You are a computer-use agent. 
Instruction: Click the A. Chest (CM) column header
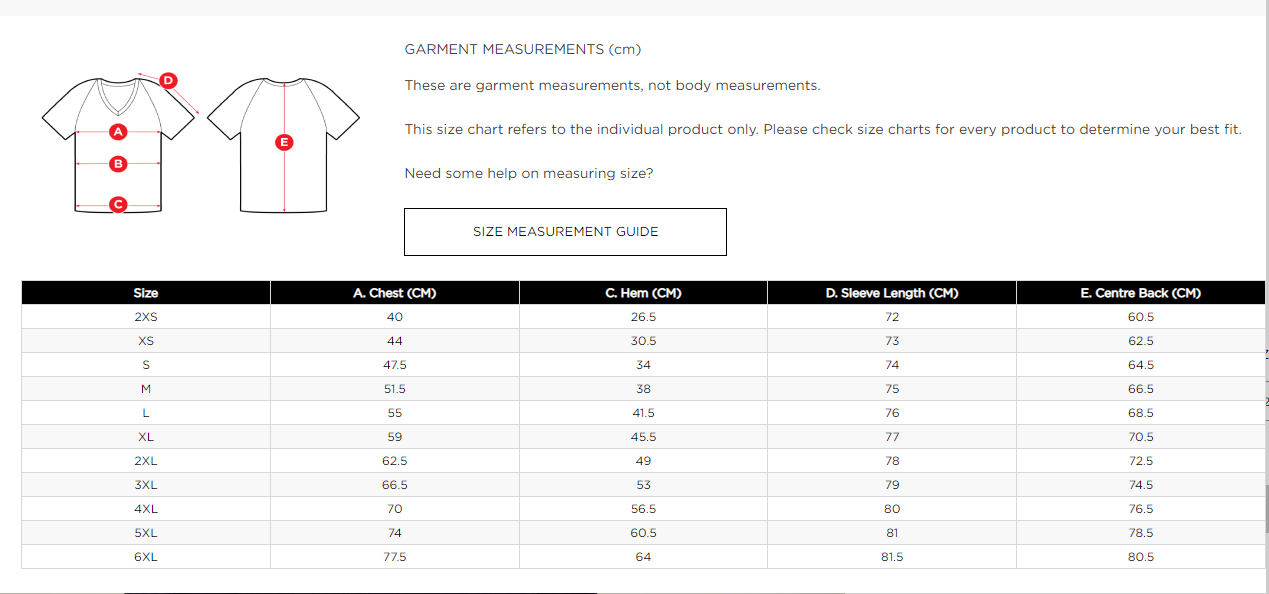(394, 293)
